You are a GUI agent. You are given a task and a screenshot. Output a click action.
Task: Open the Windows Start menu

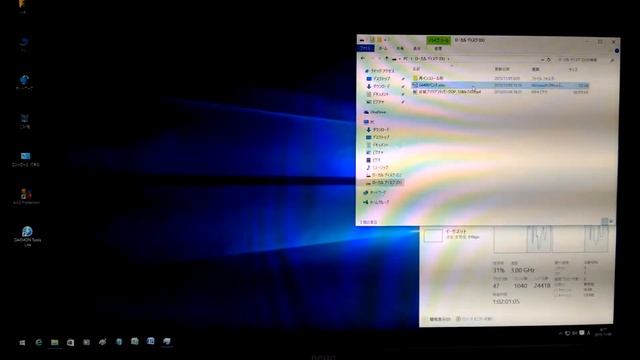tap(22, 342)
